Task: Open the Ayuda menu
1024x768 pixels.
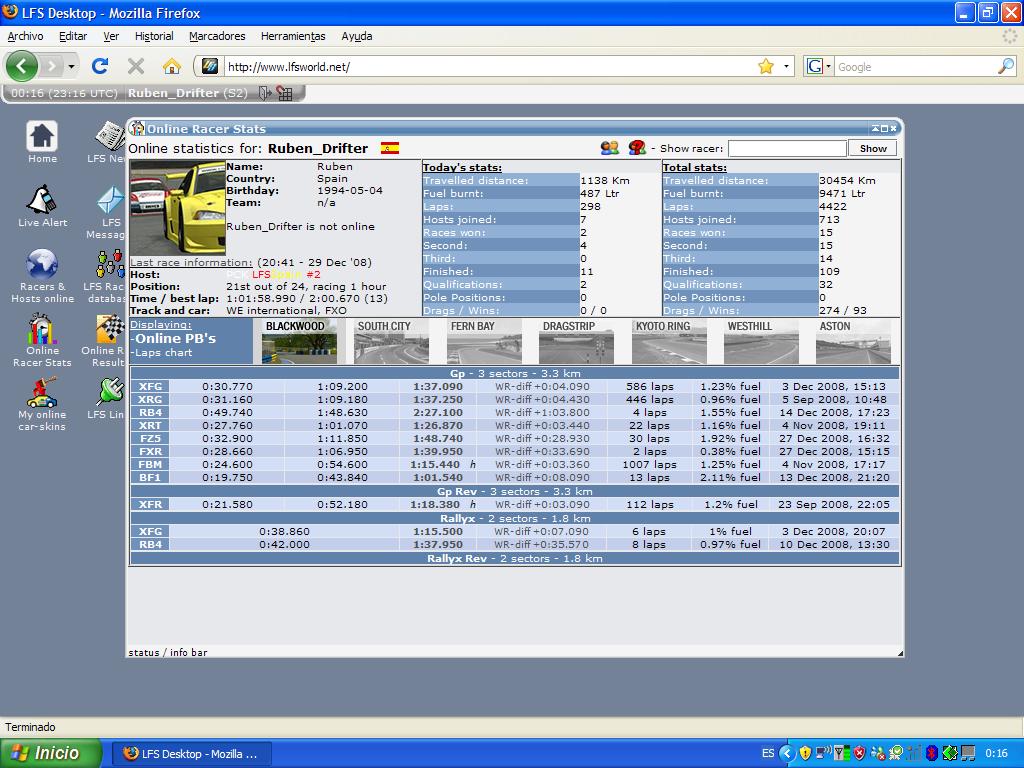Action: click(x=357, y=37)
